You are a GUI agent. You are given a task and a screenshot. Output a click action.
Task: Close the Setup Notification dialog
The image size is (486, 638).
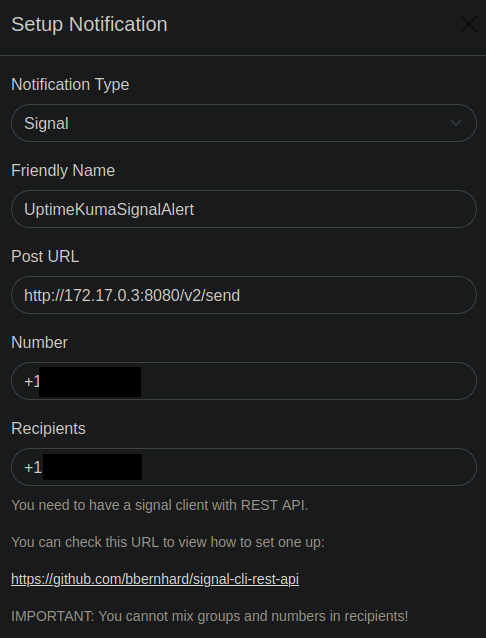coord(468,24)
